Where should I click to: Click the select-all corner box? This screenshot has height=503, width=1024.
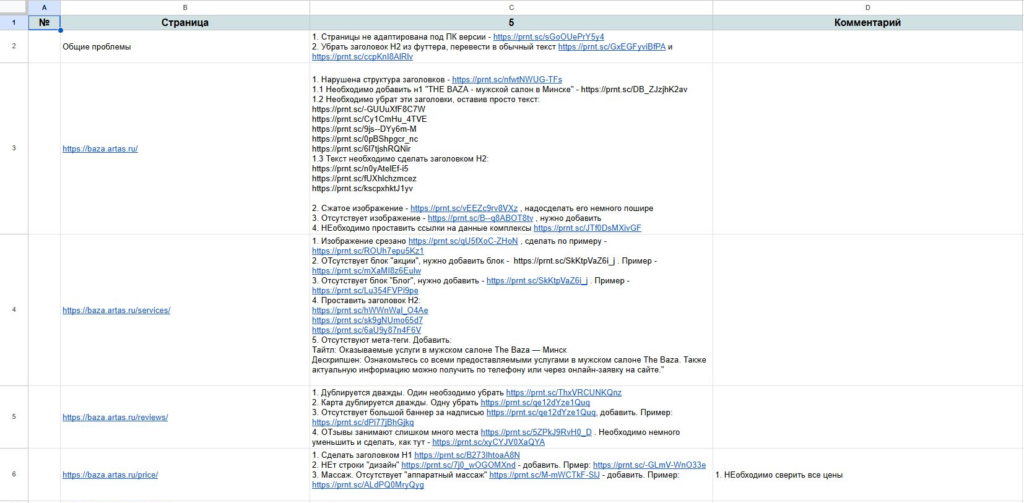[x=14, y=7]
